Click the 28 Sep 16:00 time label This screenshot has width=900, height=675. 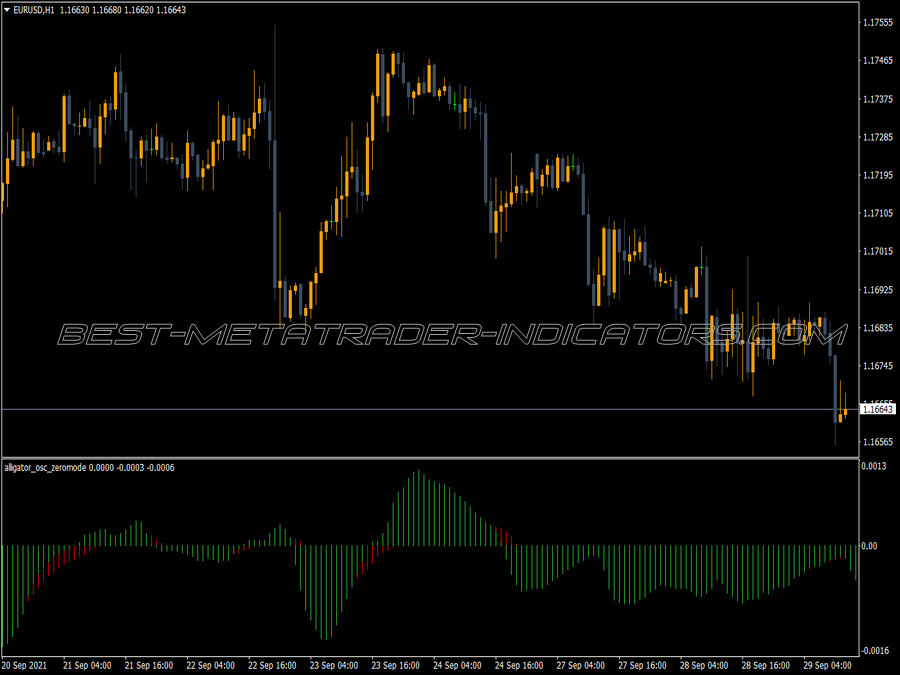(x=766, y=665)
